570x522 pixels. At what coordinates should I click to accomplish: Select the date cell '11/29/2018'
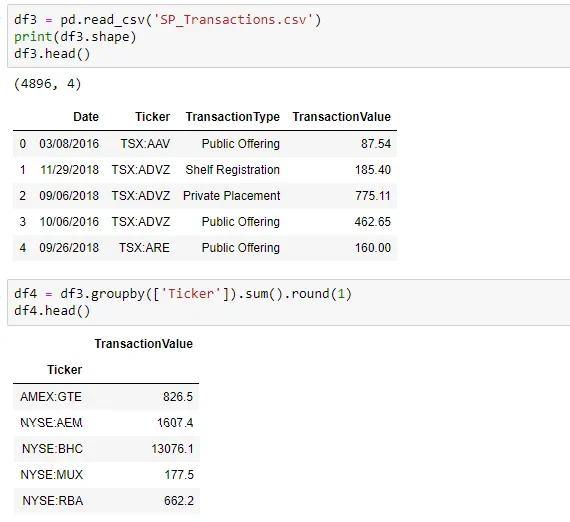69,170
